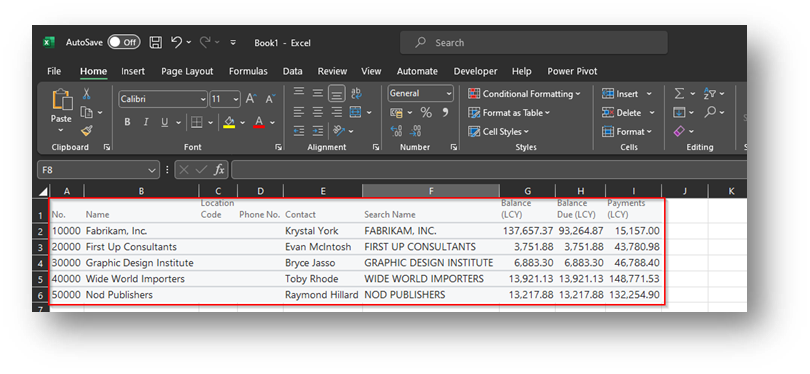
Task: Center text horizontally
Action: pyautogui.click(x=318, y=112)
